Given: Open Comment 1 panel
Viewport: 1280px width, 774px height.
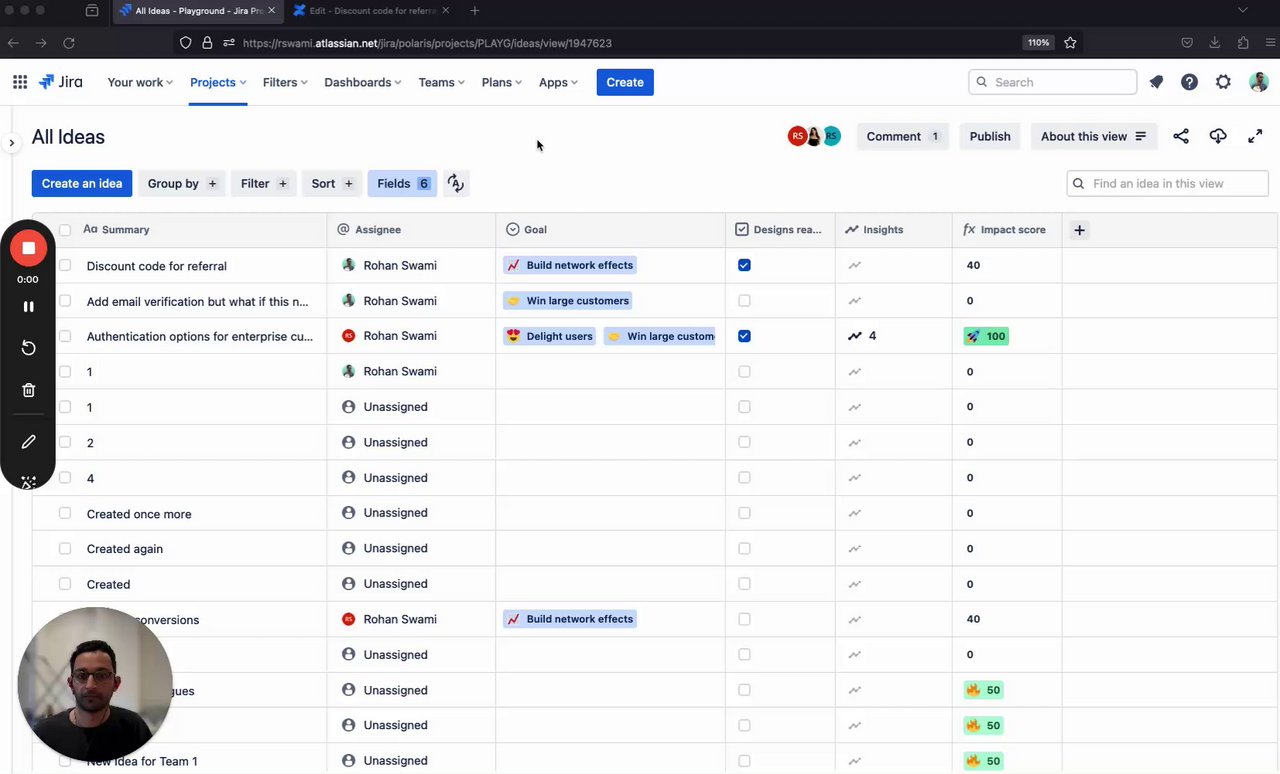Looking at the screenshot, I should click(902, 136).
